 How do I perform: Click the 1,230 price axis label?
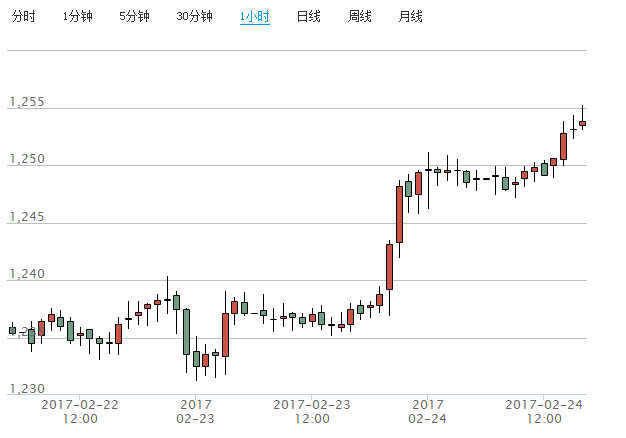[x=27, y=388]
